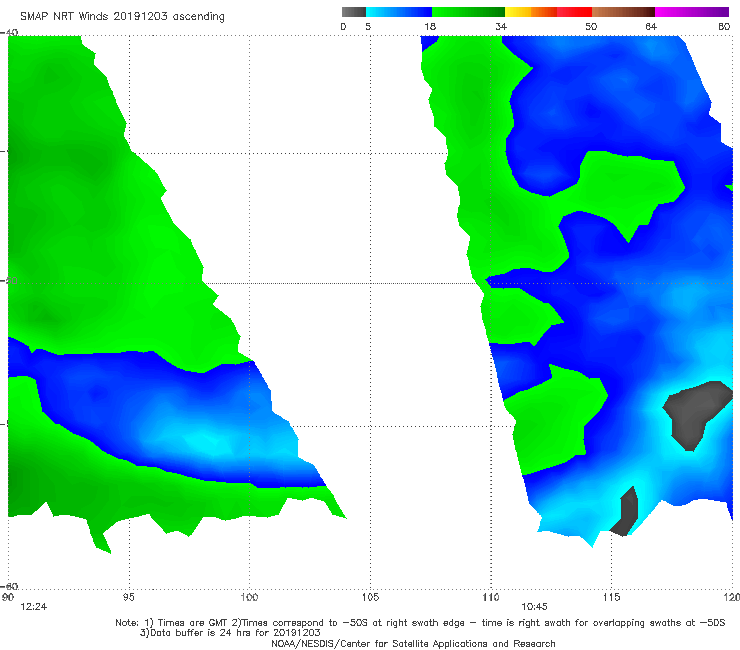Click the swath time '10:45'
The image size is (740, 650).
534,607
